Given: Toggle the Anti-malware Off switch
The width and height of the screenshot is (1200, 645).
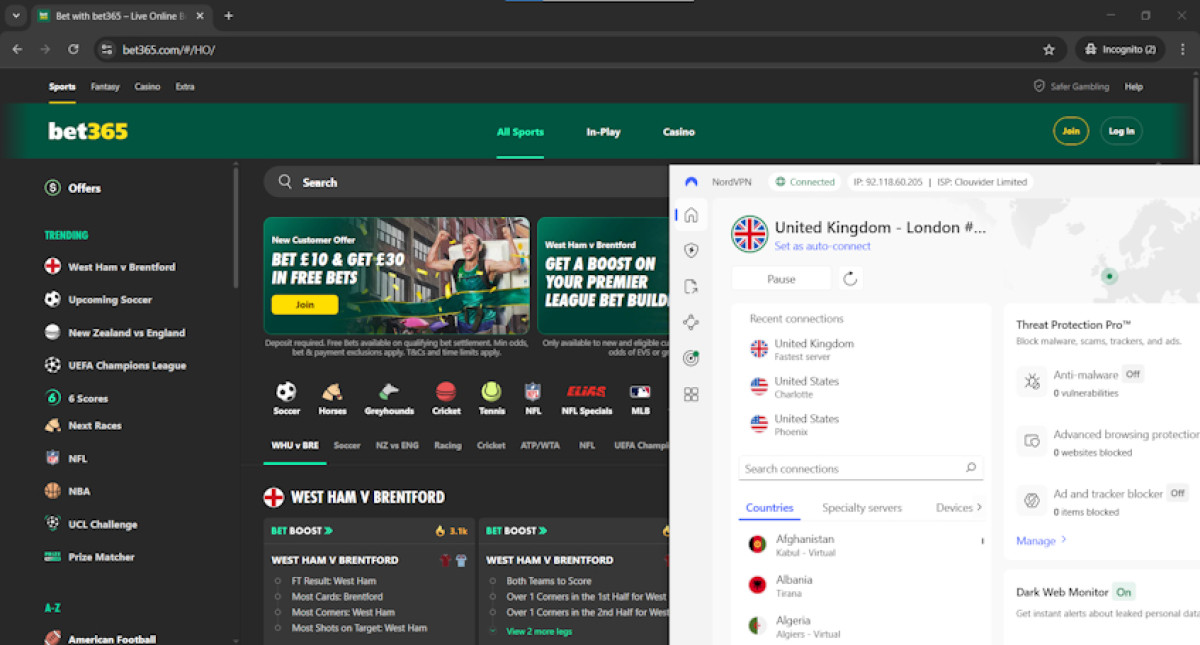Looking at the screenshot, I should 1132,374.
